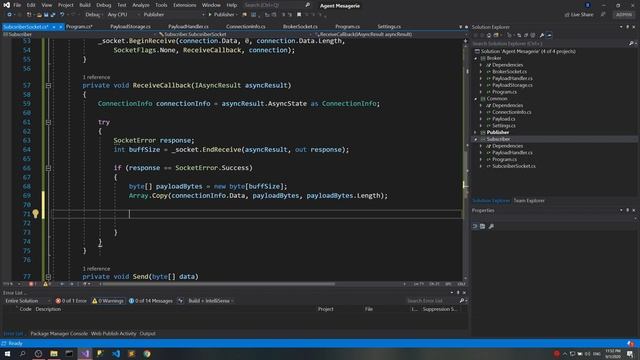Viewport: 640px width, 360px height.
Task: Toggle the 0 of 14 Messages filter
Action: click(151, 301)
